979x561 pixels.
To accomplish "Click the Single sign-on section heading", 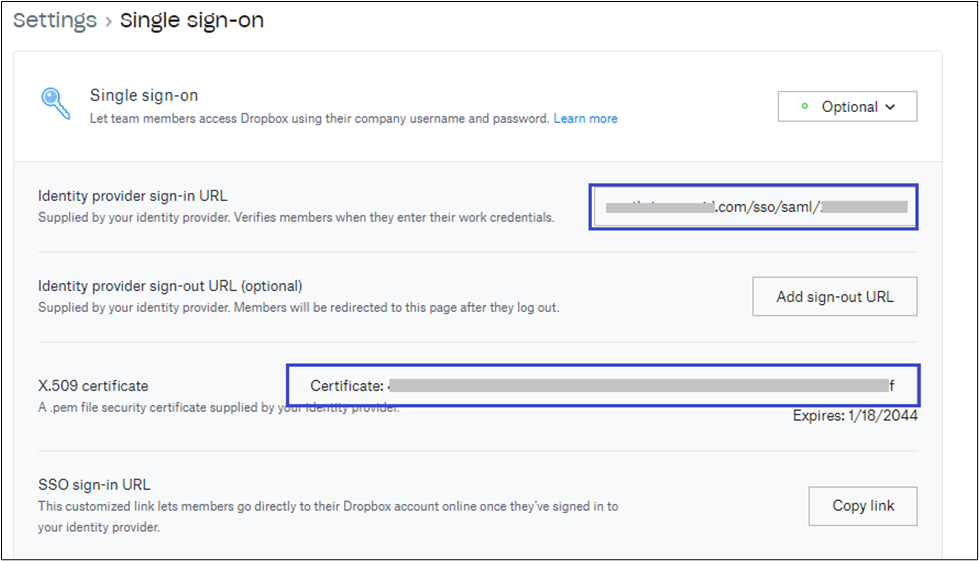I will pos(144,96).
